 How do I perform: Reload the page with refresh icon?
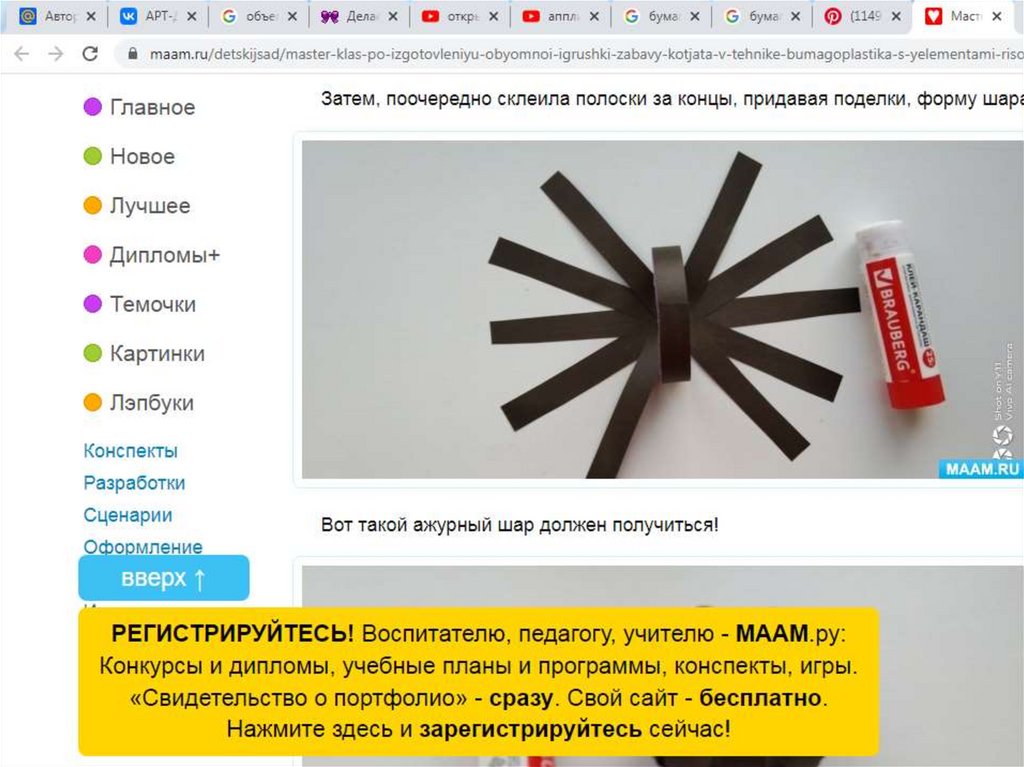(90, 54)
